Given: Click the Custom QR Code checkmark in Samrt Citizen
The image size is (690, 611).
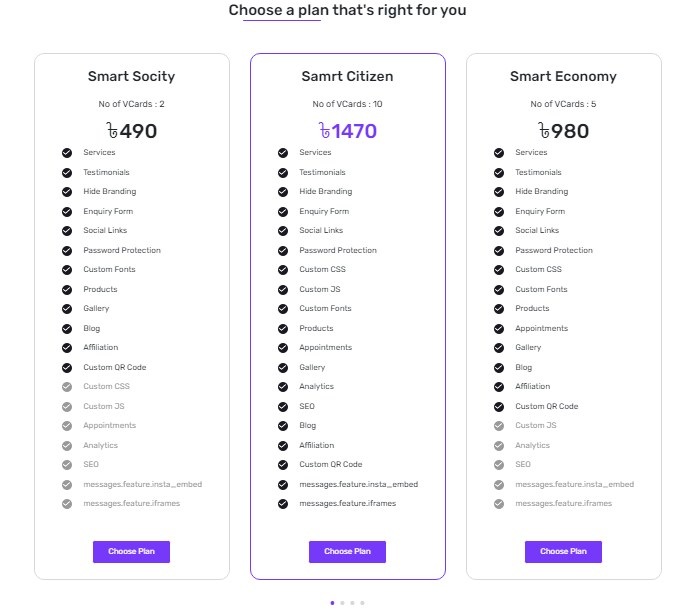Looking at the screenshot, I should (283, 465).
